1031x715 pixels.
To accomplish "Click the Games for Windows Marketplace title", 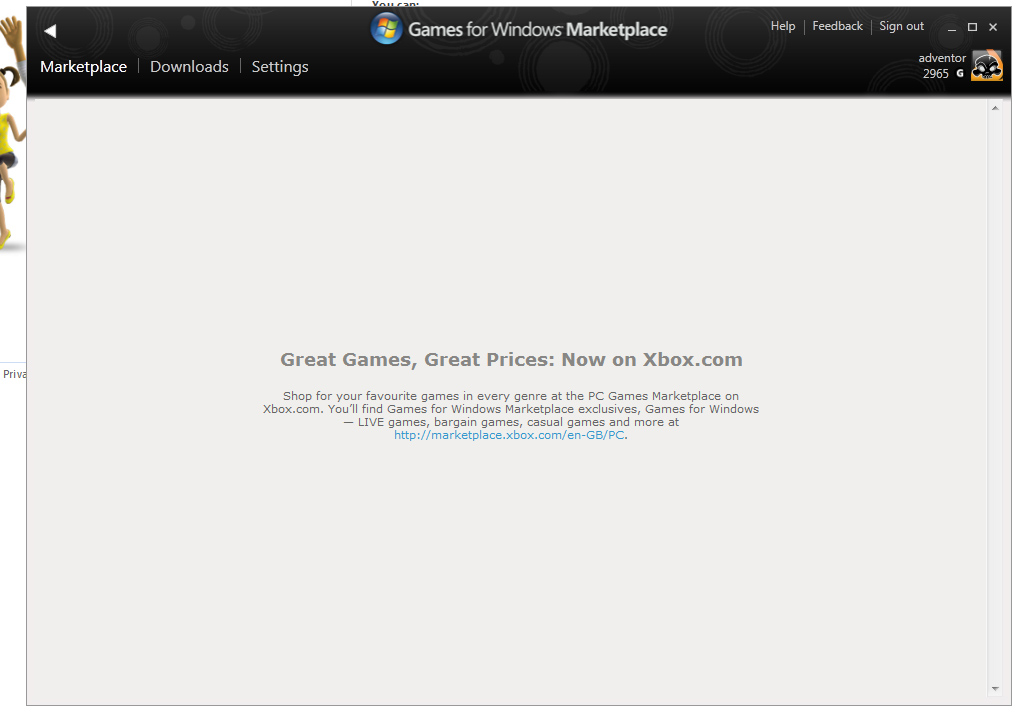I will (537, 30).
